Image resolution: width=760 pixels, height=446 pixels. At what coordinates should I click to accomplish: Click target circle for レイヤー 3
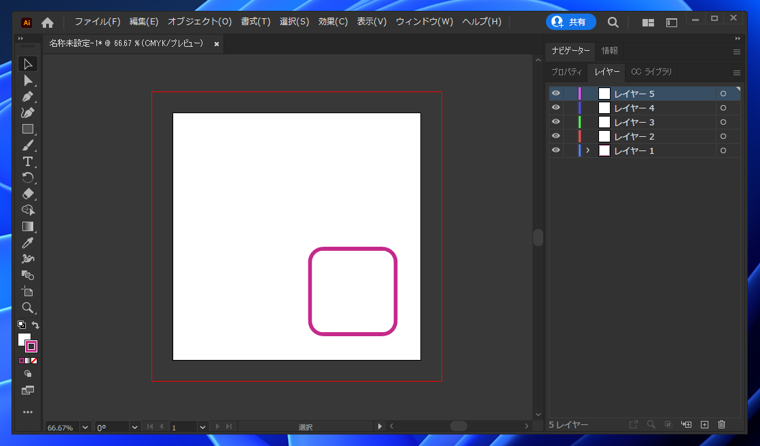click(x=723, y=122)
